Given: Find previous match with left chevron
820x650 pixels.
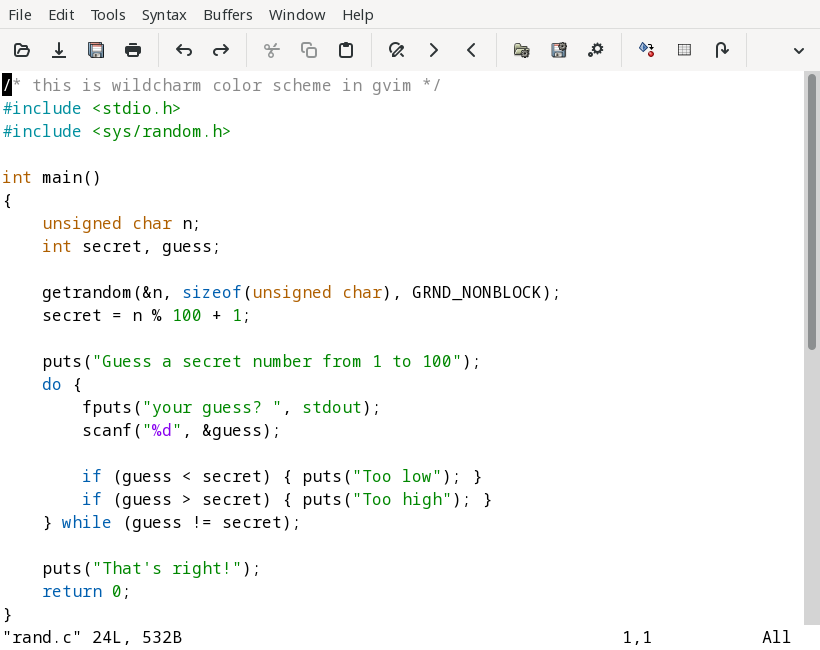Looking at the screenshot, I should (x=471, y=50).
